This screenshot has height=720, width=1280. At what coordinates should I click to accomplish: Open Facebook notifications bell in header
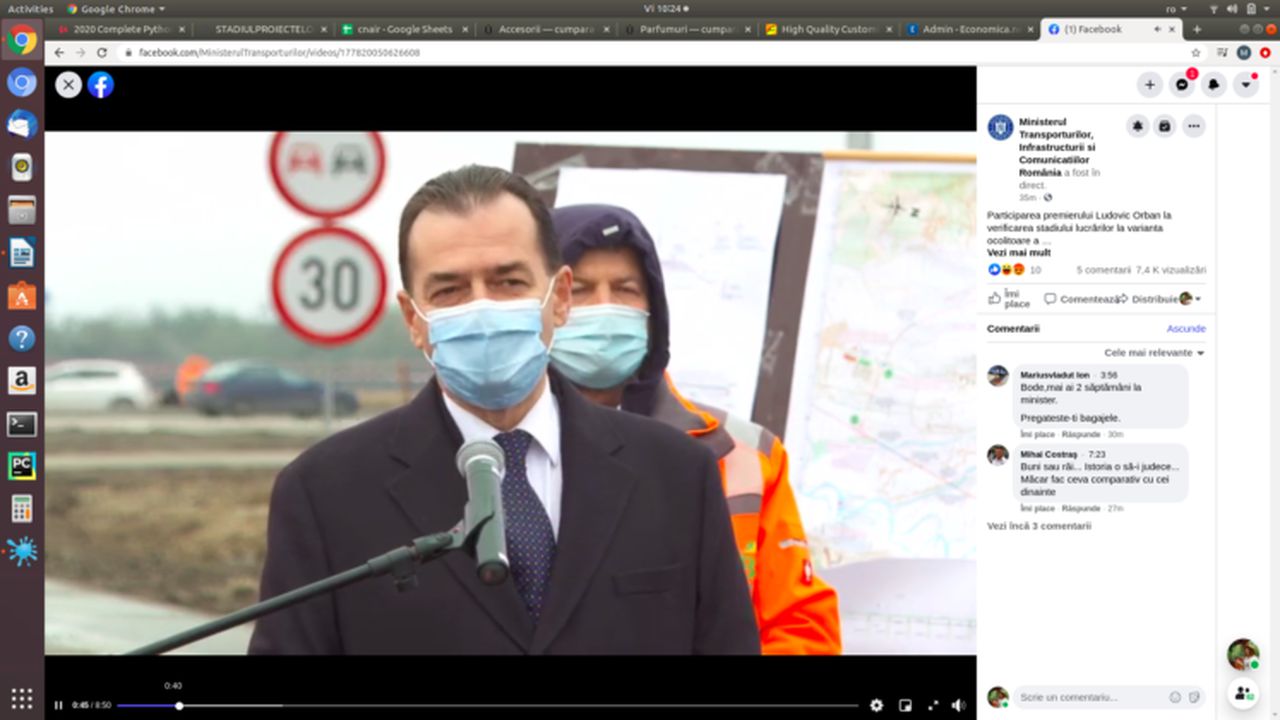1214,85
